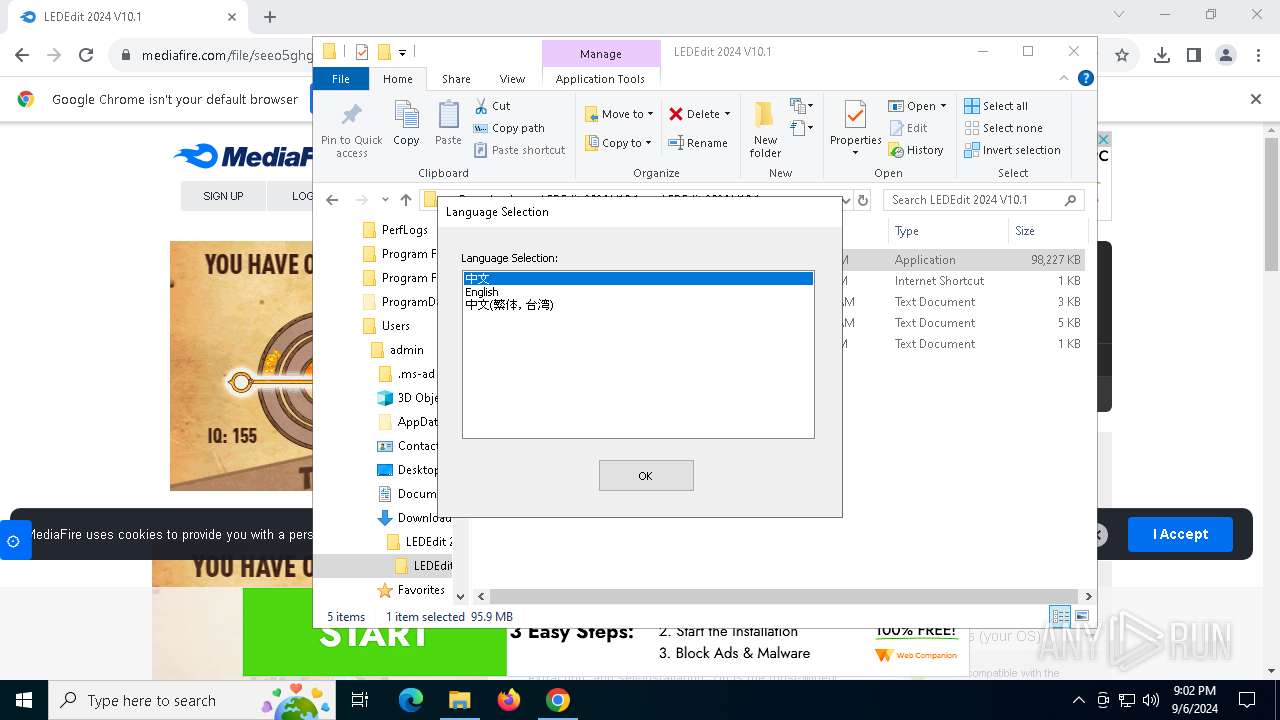Click I Accept cookies button
Image resolution: width=1280 pixels, height=720 pixels.
tap(1180, 534)
